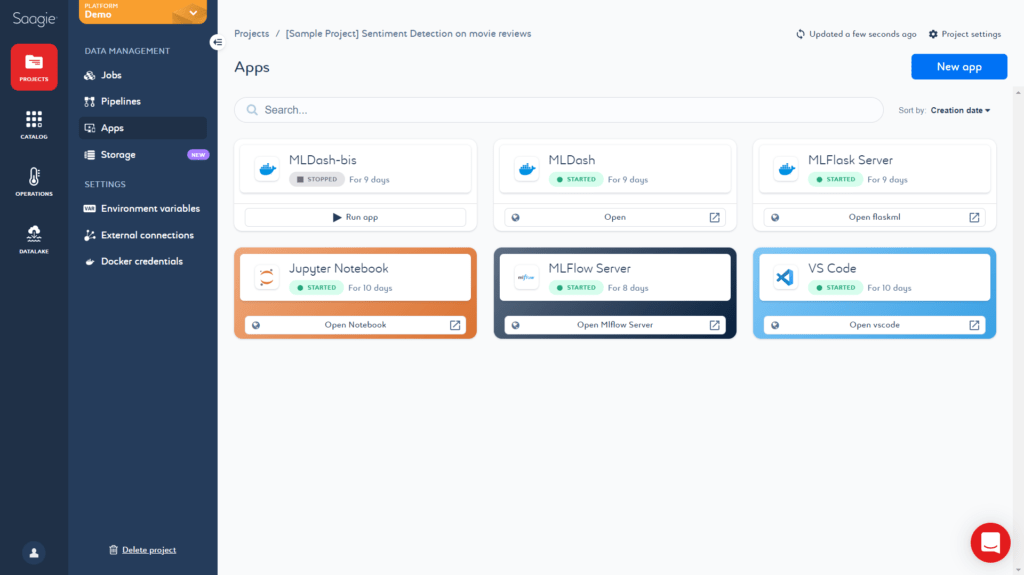
Task: Open External connections settings
Action: (143, 235)
